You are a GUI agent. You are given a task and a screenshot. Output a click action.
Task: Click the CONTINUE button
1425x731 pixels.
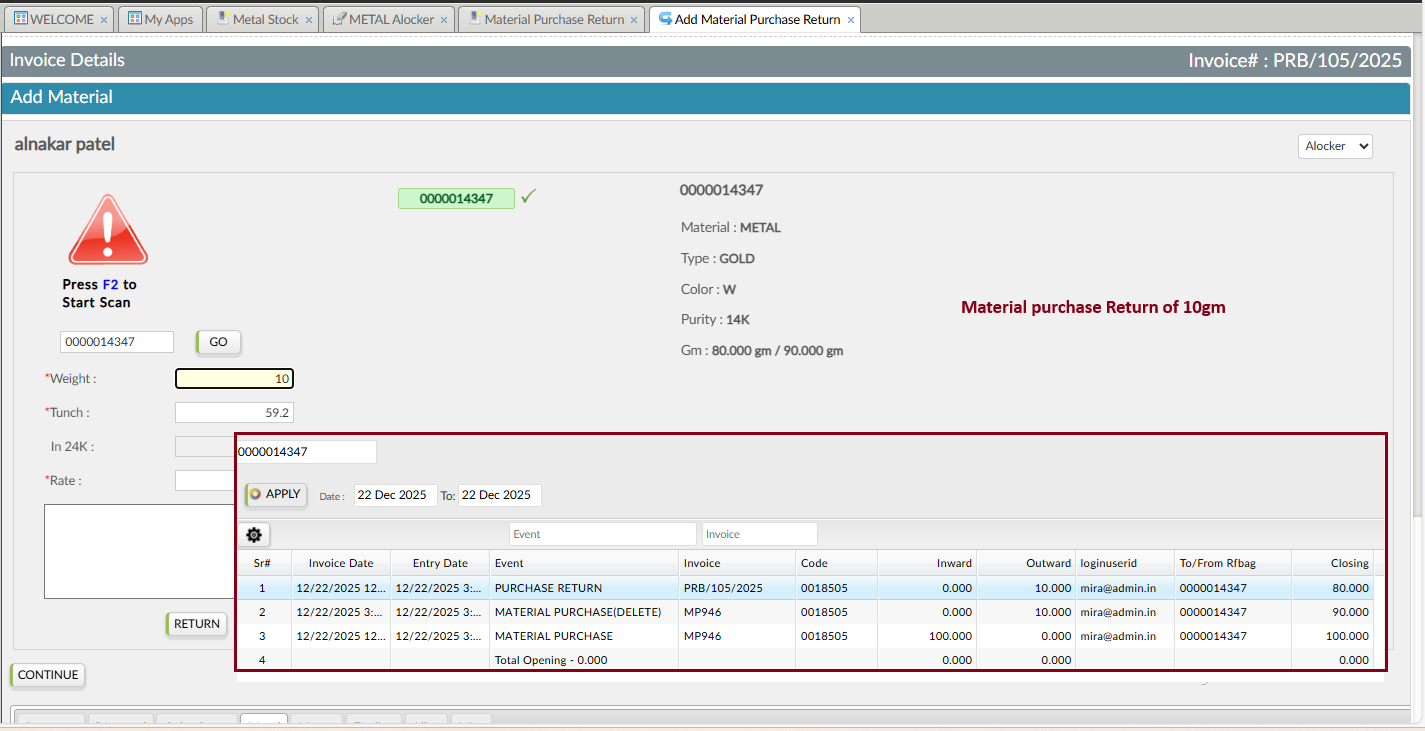pos(47,675)
